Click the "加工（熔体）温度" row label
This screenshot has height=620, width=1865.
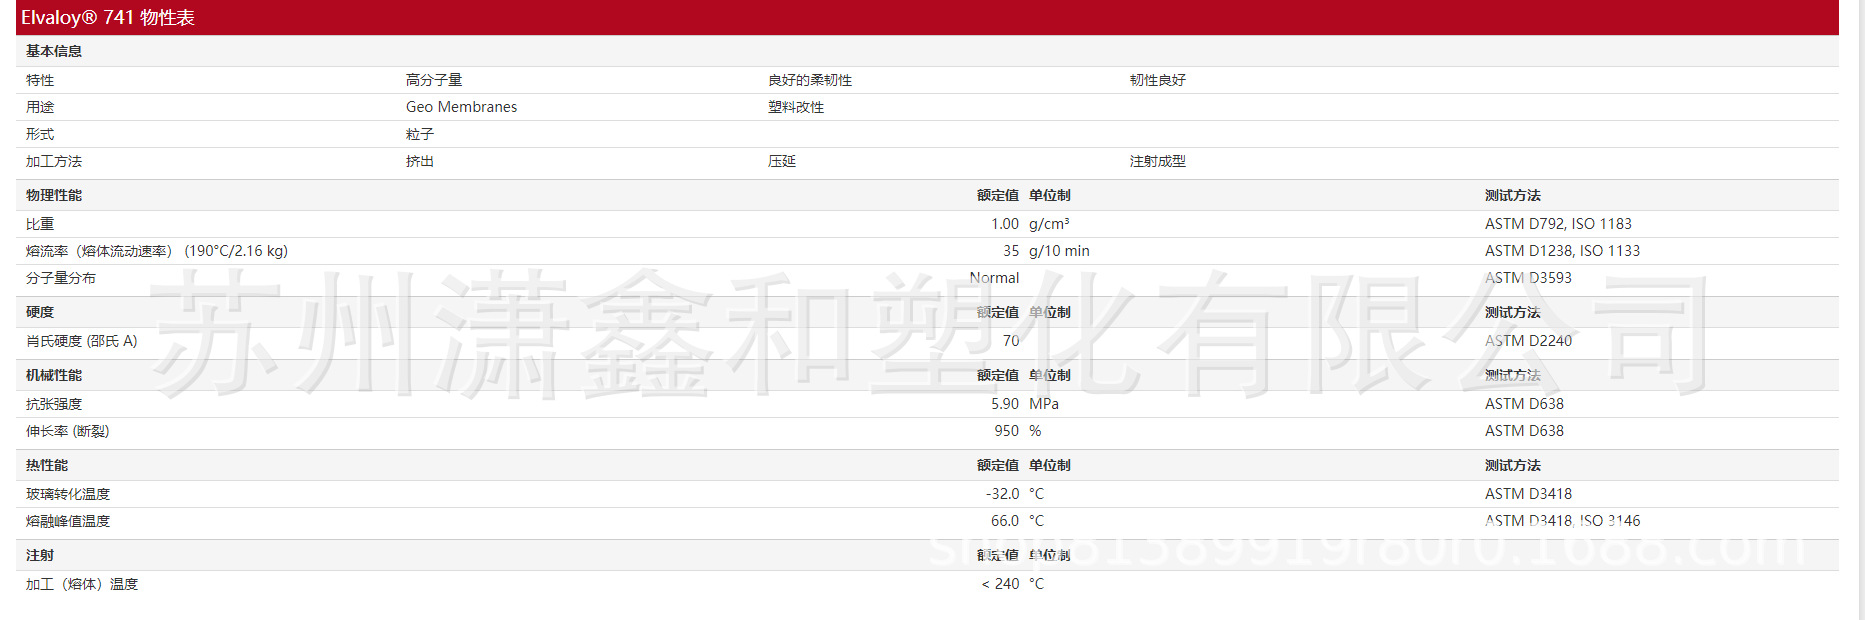82,584
